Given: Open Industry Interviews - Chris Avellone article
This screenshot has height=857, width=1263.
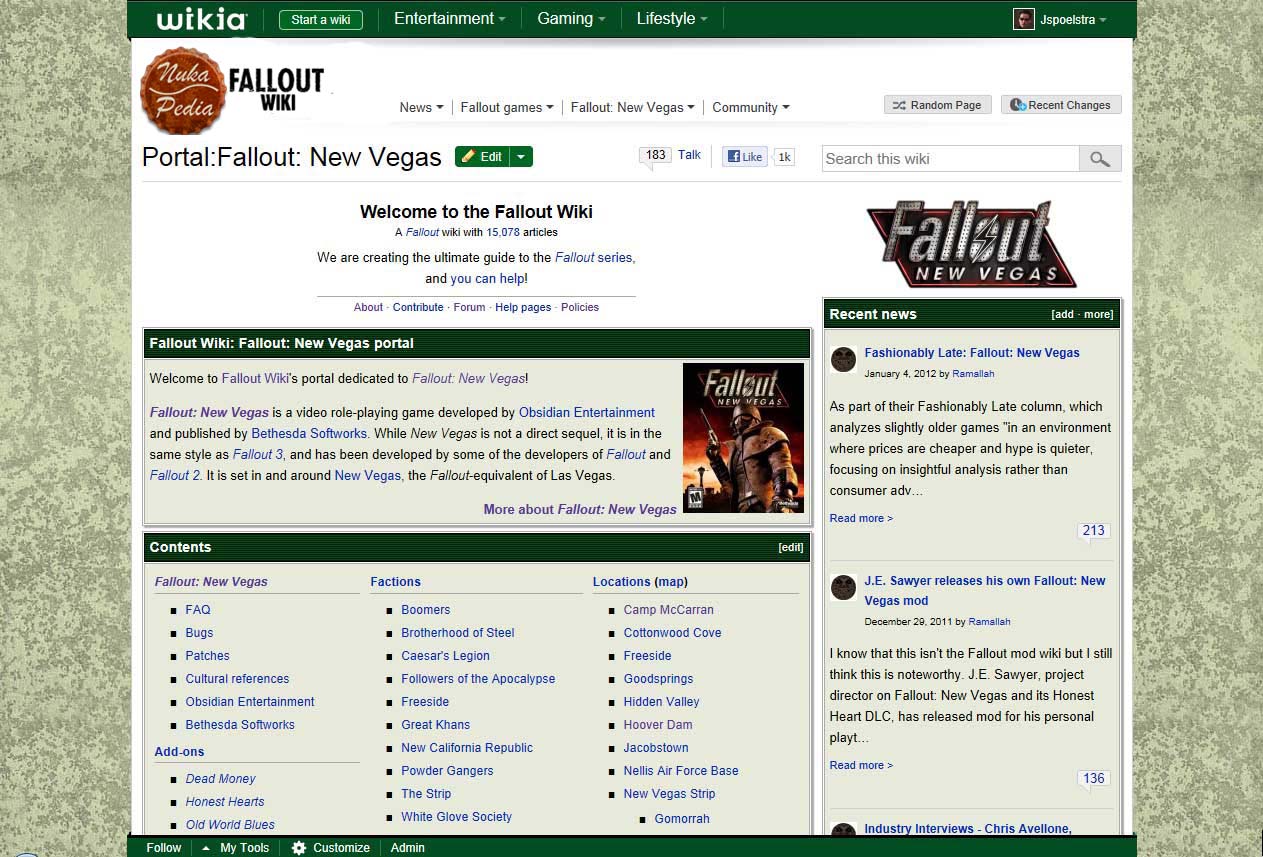Looking at the screenshot, I should [968, 828].
